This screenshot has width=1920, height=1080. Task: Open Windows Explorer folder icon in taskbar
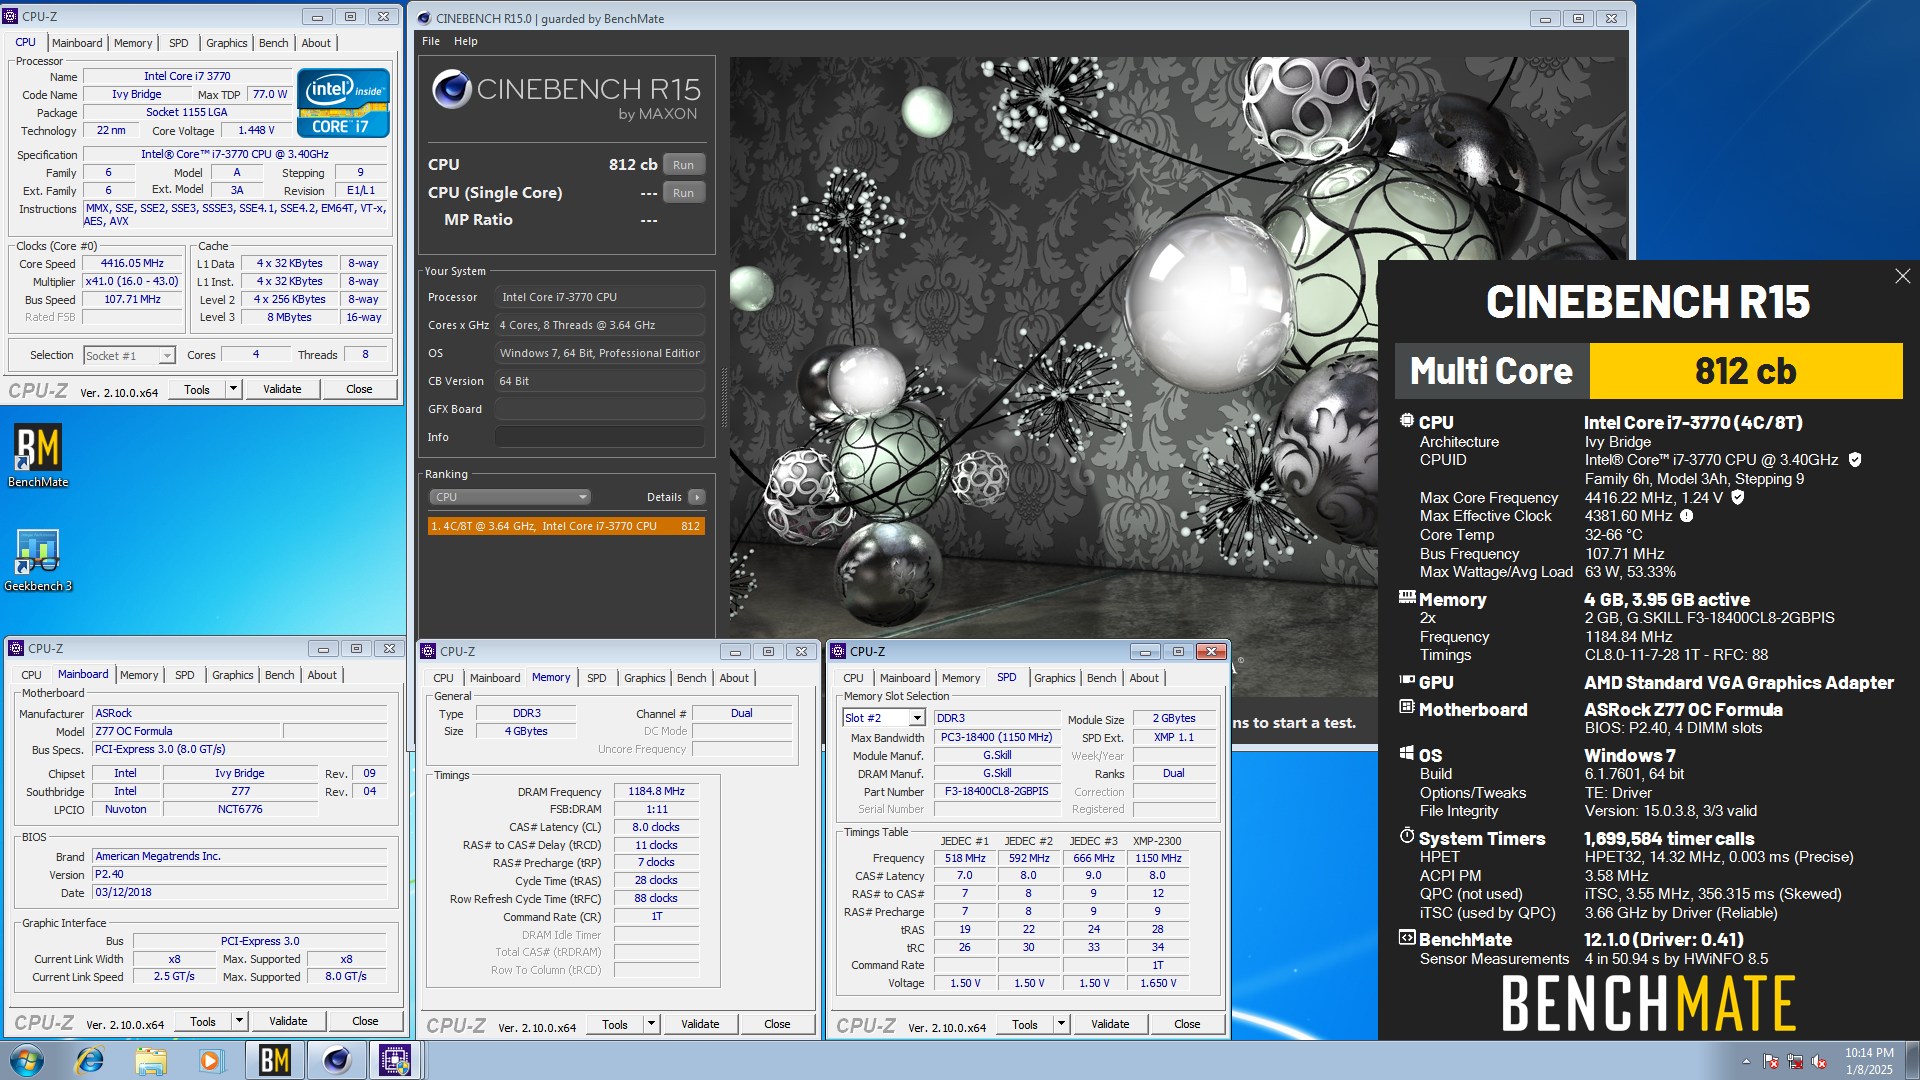coord(150,1060)
